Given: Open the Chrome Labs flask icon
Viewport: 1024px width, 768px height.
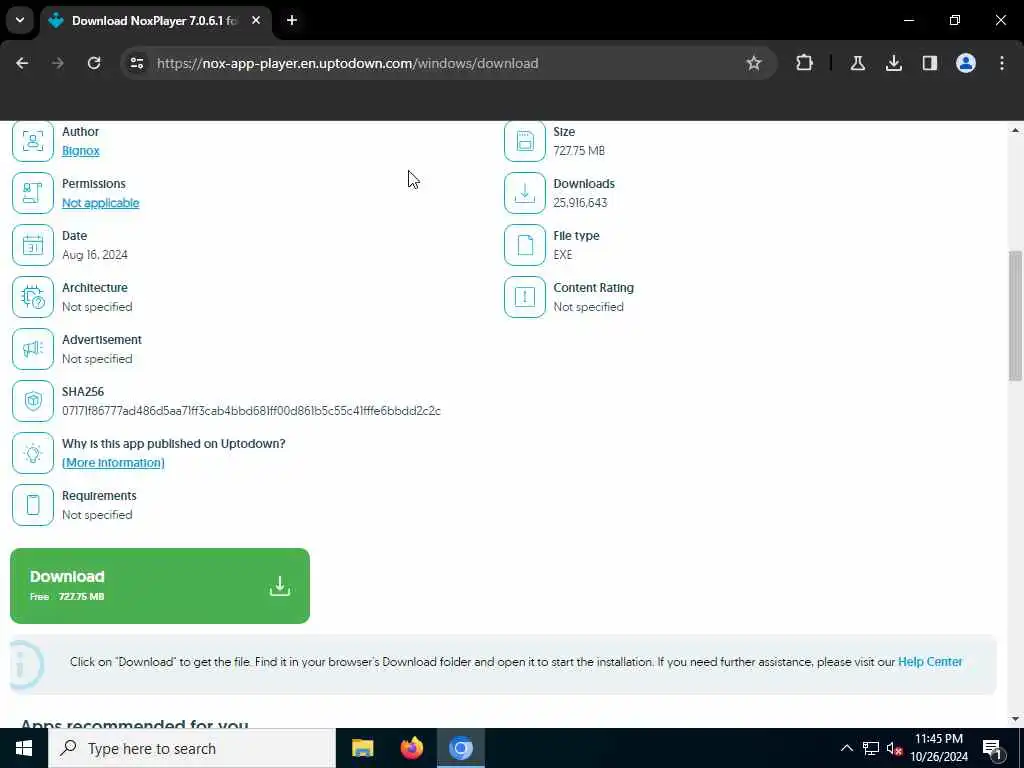Looking at the screenshot, I should tap(857, 63).
